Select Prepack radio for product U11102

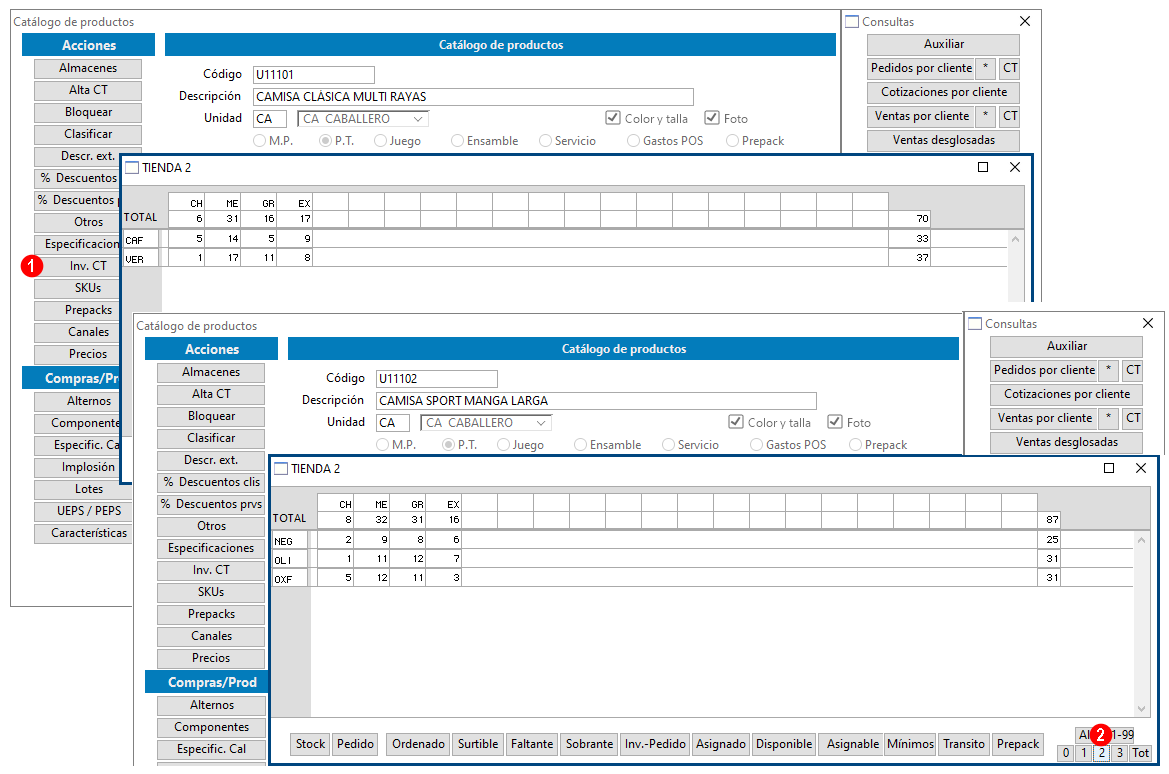coord(855,444)
